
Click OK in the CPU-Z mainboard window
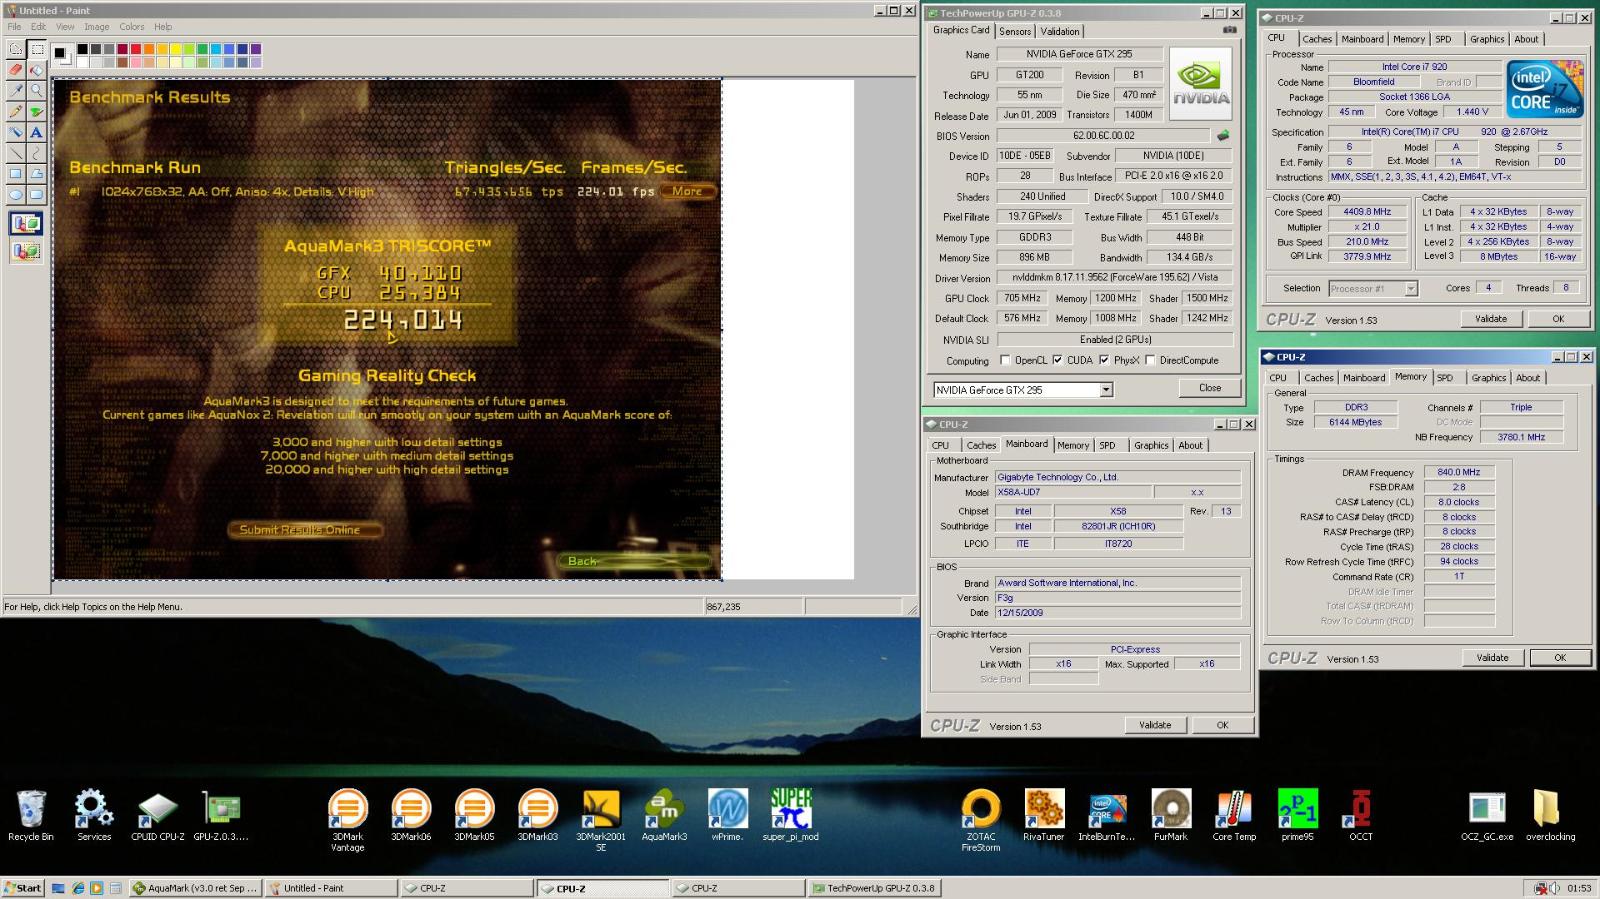tap(1222, 725)
